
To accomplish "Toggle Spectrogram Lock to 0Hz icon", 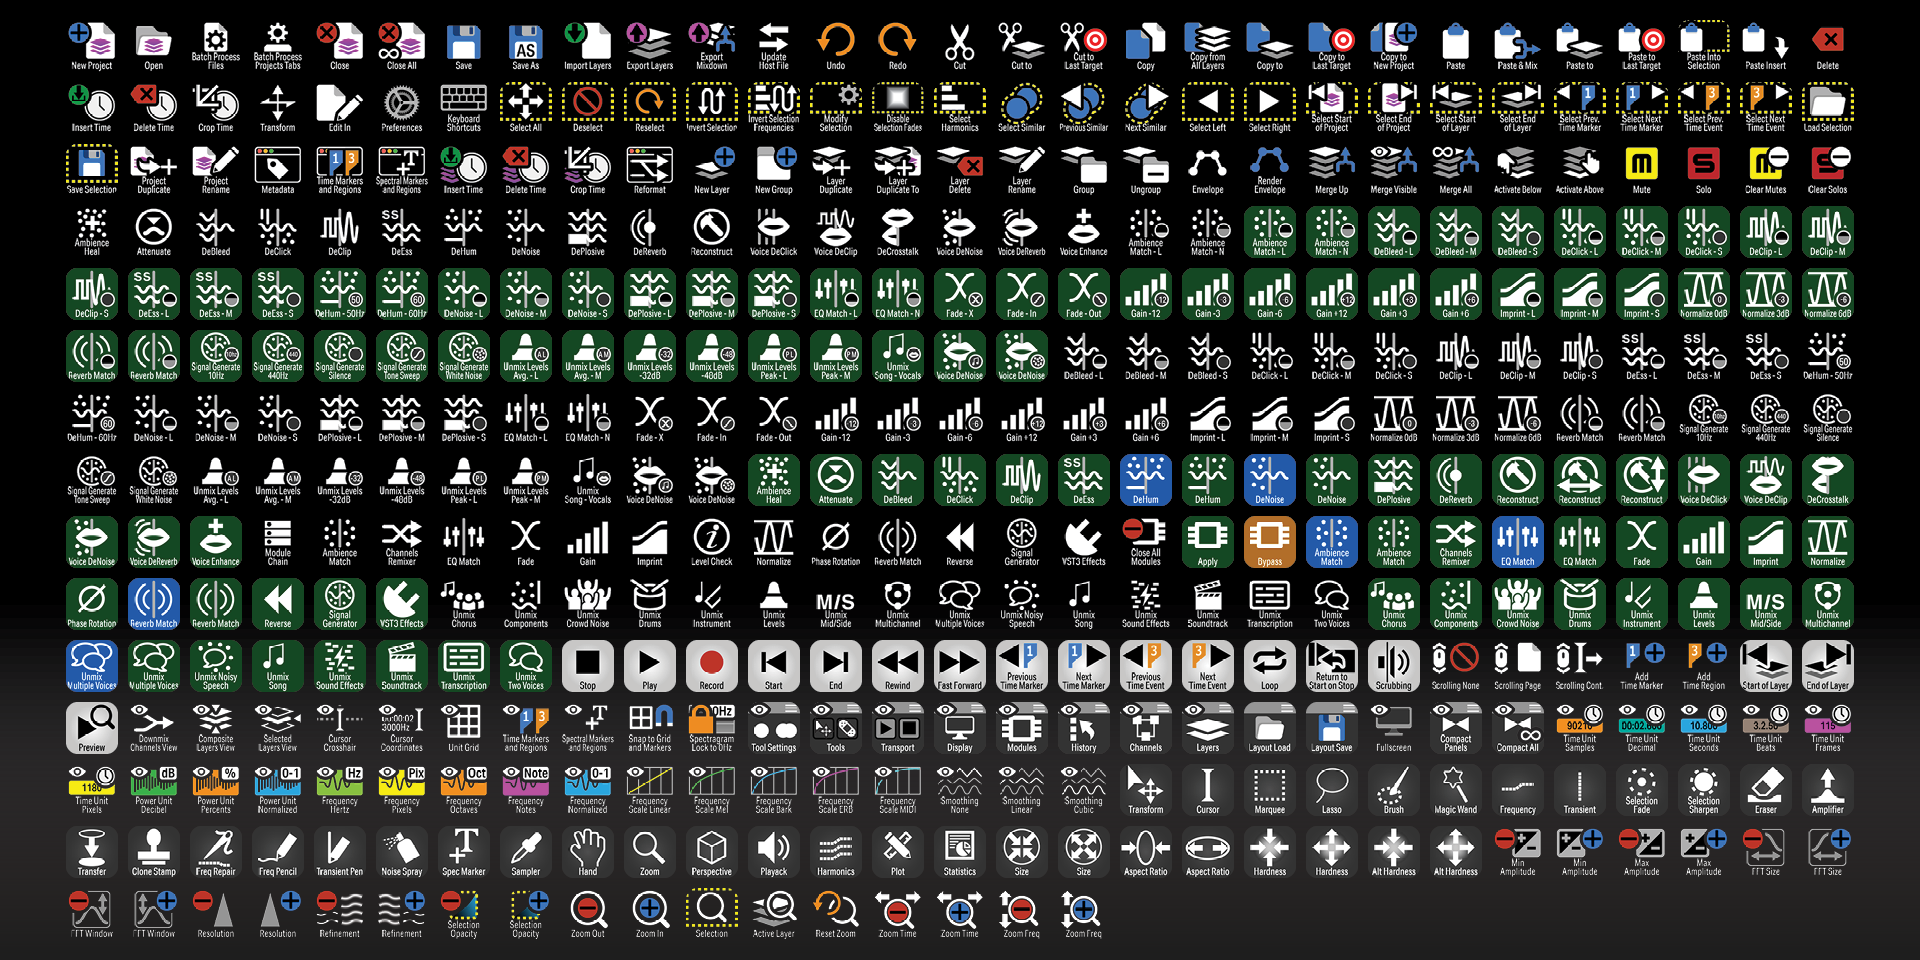I will (x=711, y=728).
